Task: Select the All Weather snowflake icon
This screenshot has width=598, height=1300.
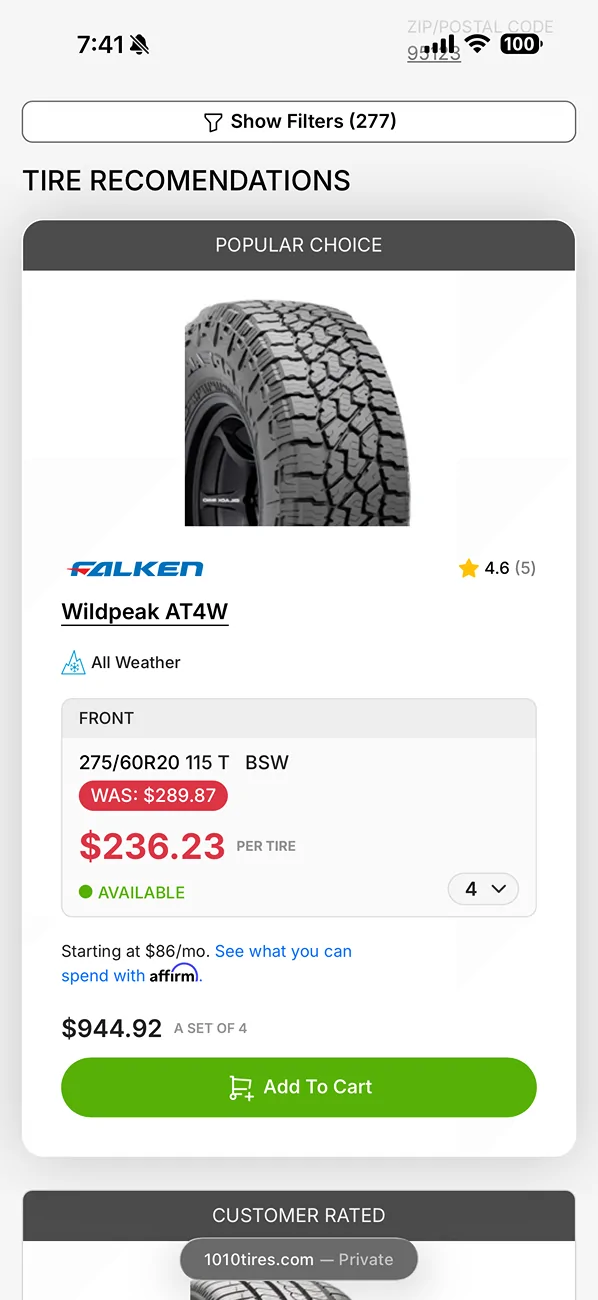Action: coord(73,662)
